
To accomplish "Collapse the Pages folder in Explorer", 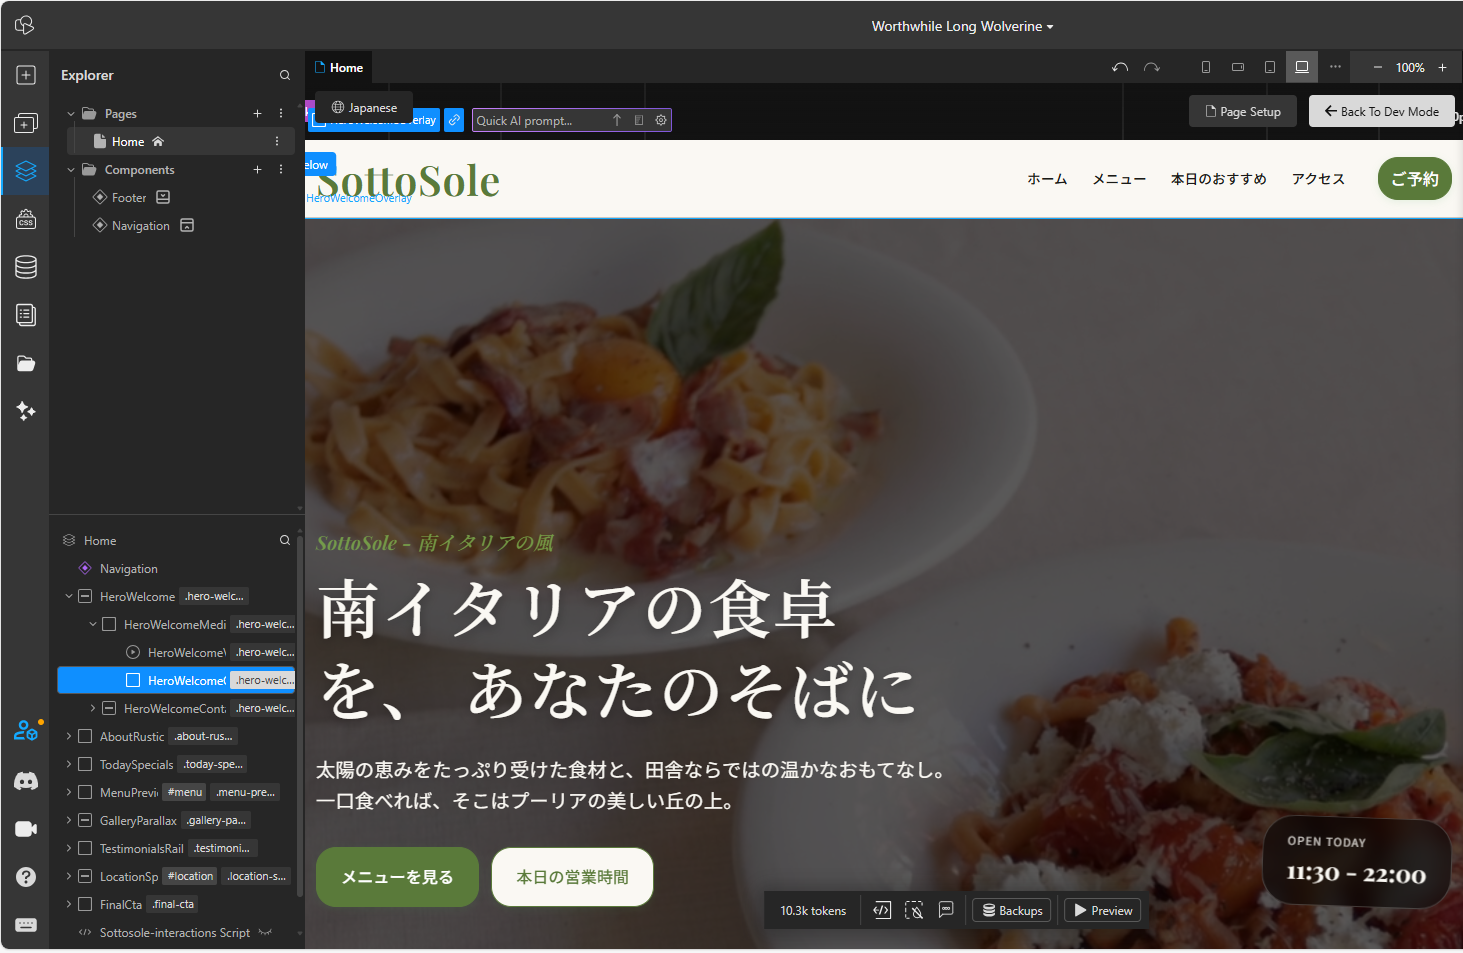I will pyautogui.click(x=69, y=113).
